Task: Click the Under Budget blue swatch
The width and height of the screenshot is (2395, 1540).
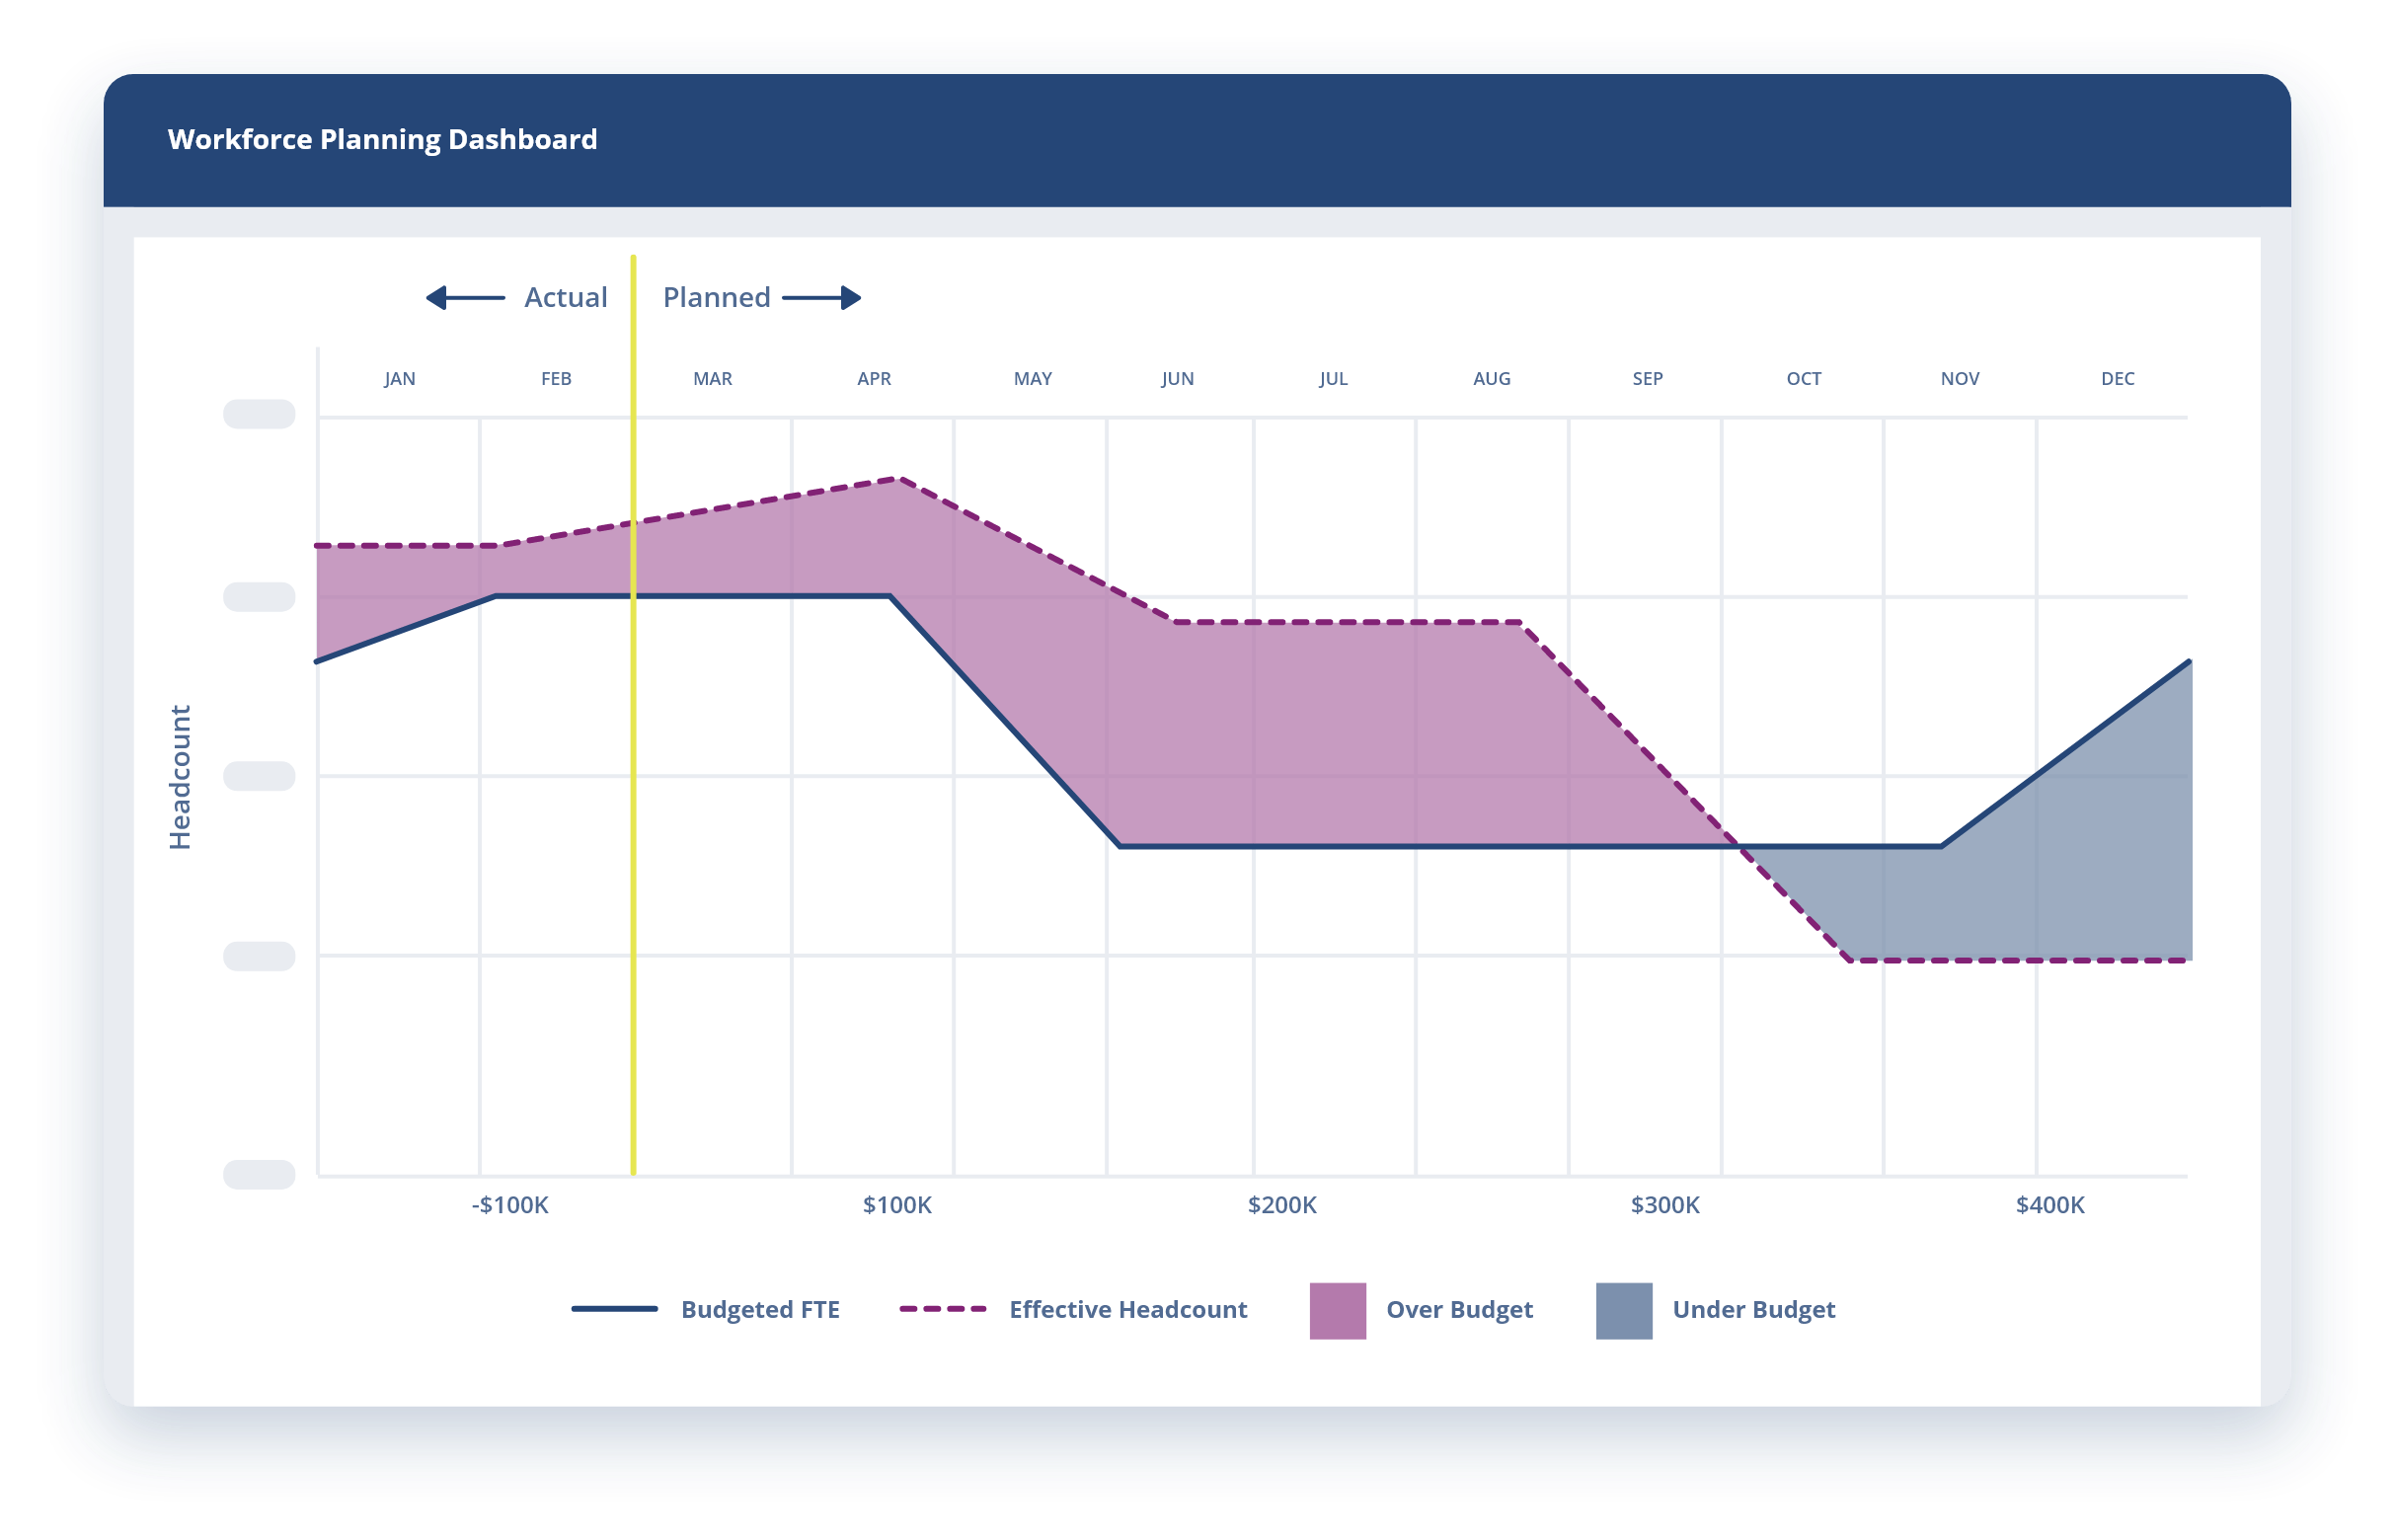Action: point(1624,1311)
